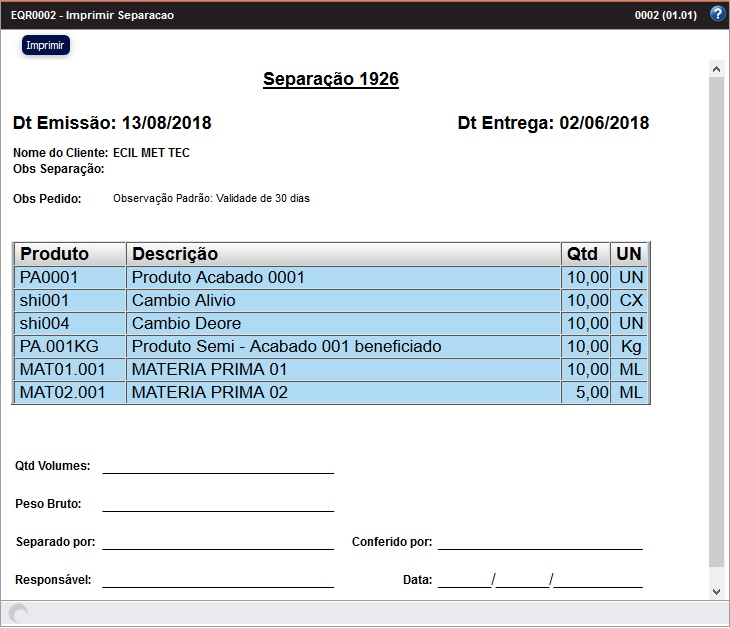Click the Separação 1926 title
The image size is (730, 628).
coord(331,79)
